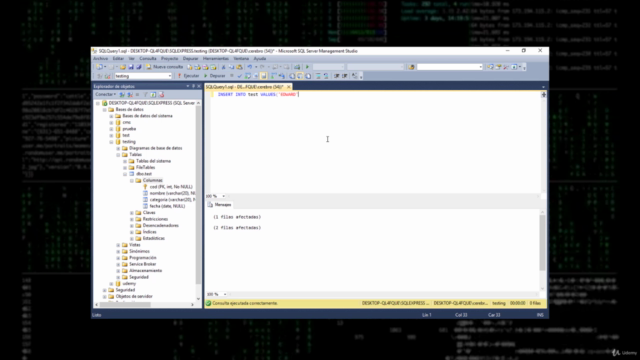Toggle auto-hide pin on Explorador de objetos
The height and width of the screenshot is (360, 640).
pyautogui.click(x=193, y=86)
